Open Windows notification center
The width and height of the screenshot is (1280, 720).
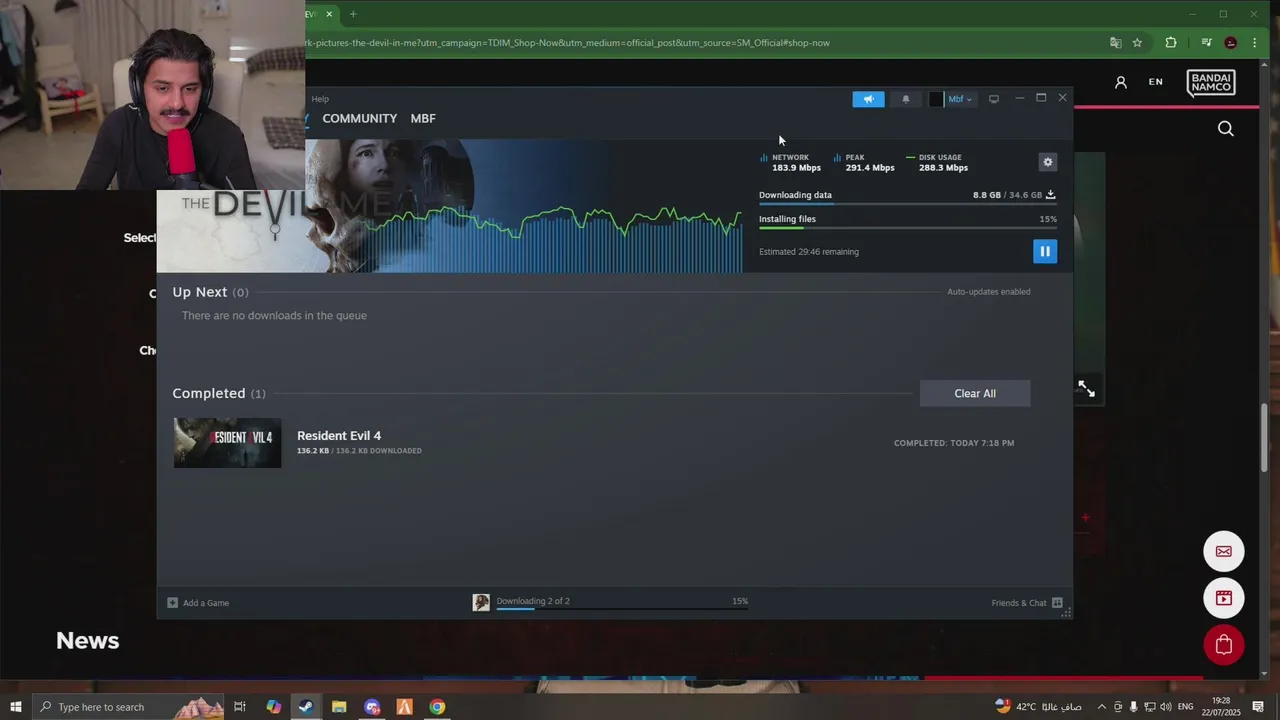click(x=1258, y=707)
